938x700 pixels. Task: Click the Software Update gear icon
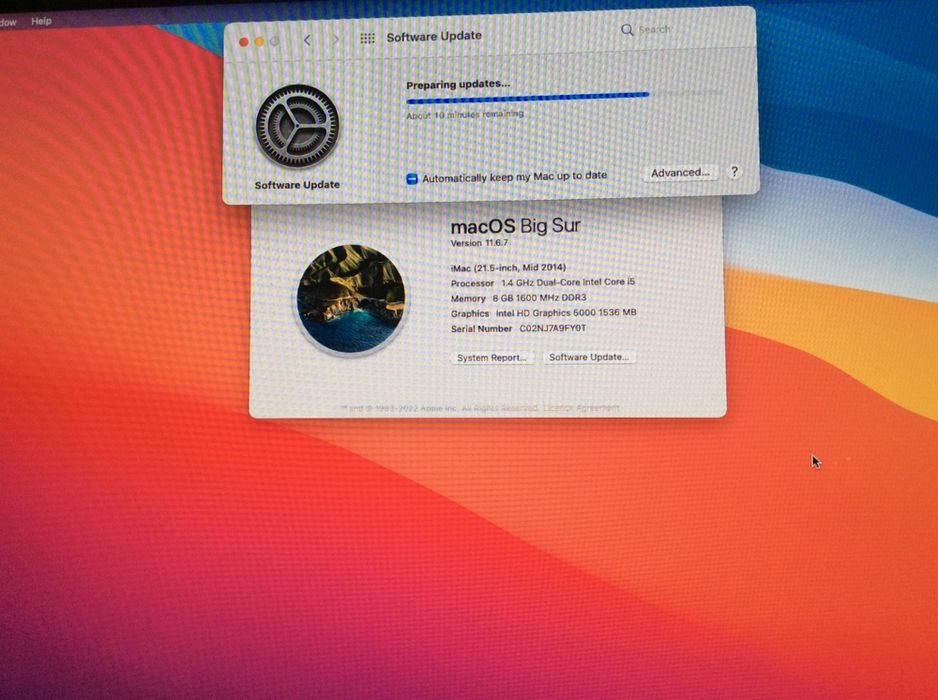click(297, 126)
